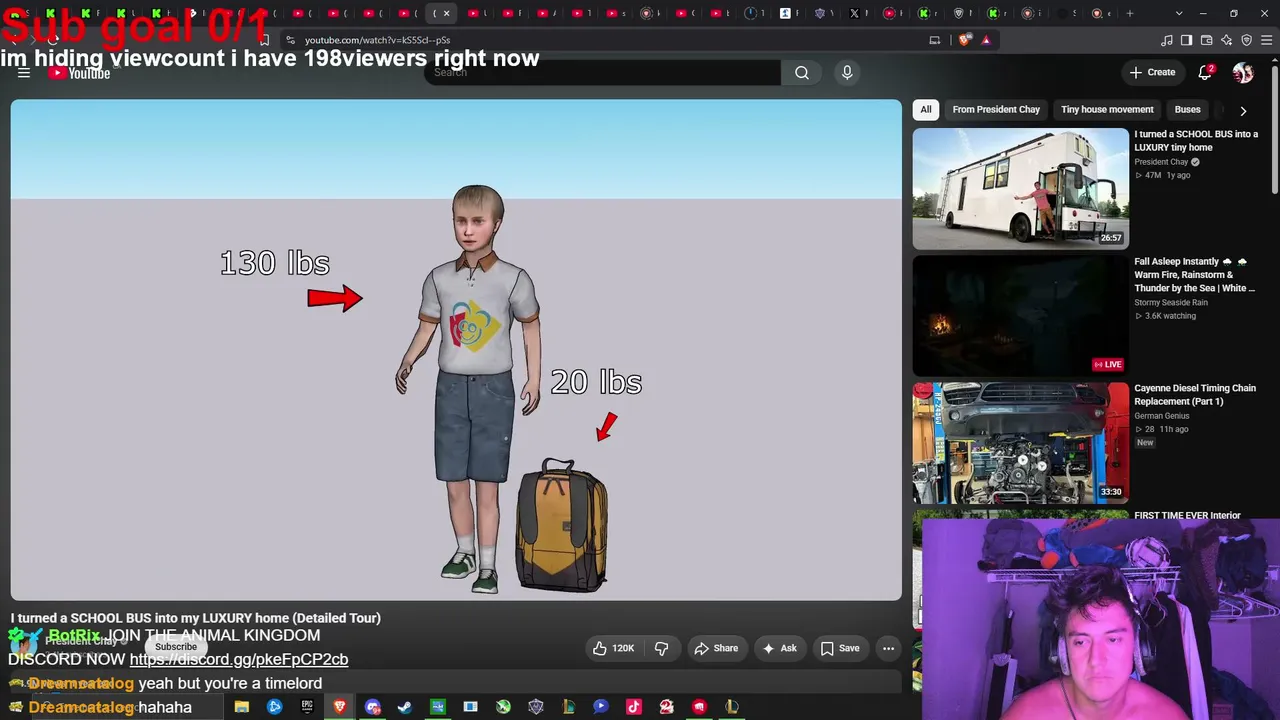Open President Chay channel from recommended video
This screenshot has height=720, width=1280.
(1161, 162)
